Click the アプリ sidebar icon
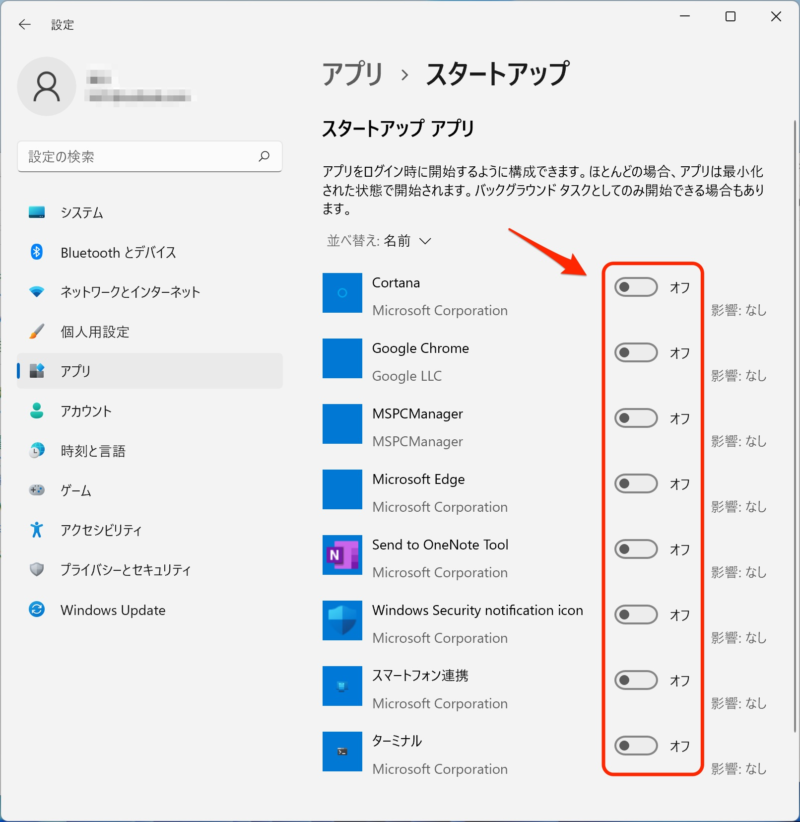The image size is (800, 822). click(37, 371)
